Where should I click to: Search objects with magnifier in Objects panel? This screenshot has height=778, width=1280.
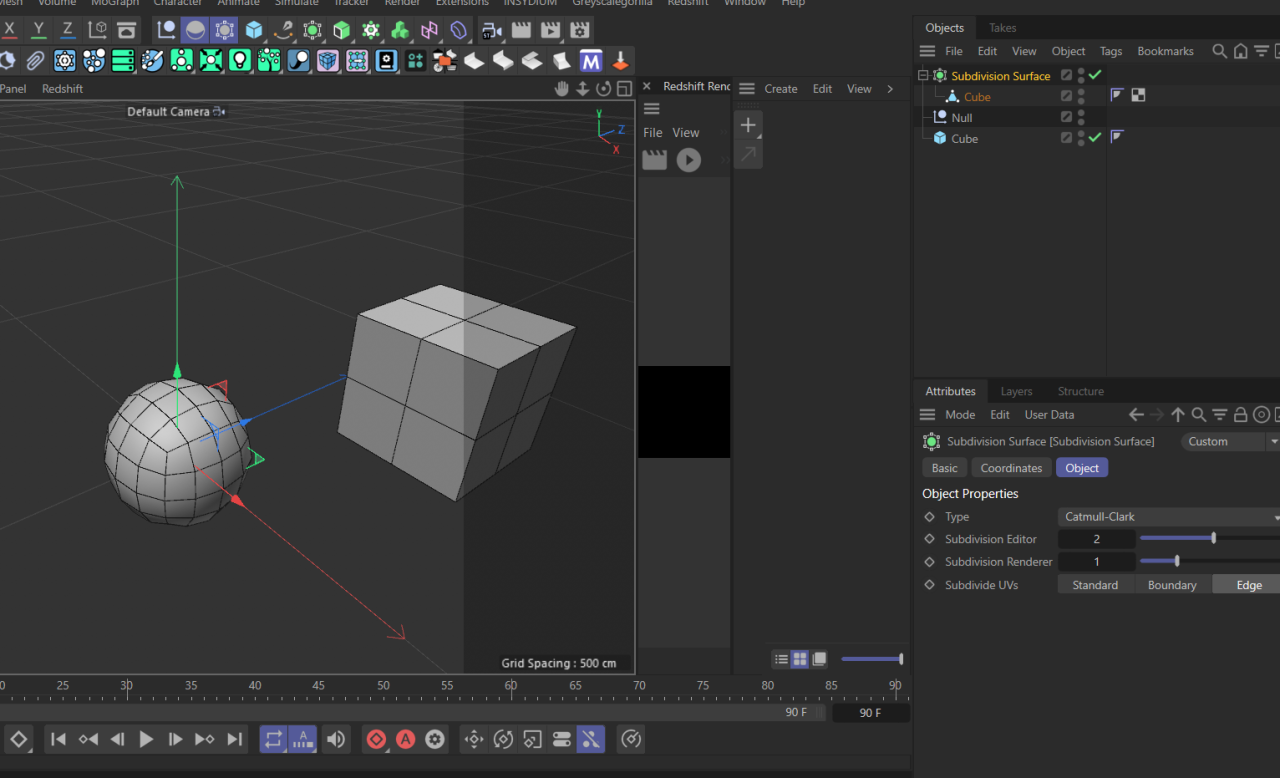tap(1219, 51)
